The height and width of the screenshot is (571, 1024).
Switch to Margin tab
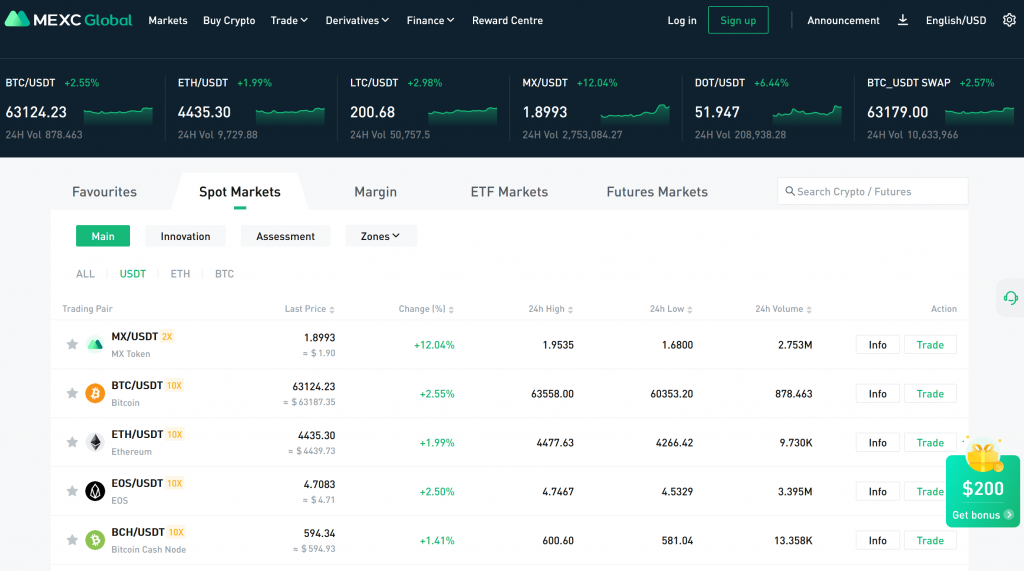point(376,191)
